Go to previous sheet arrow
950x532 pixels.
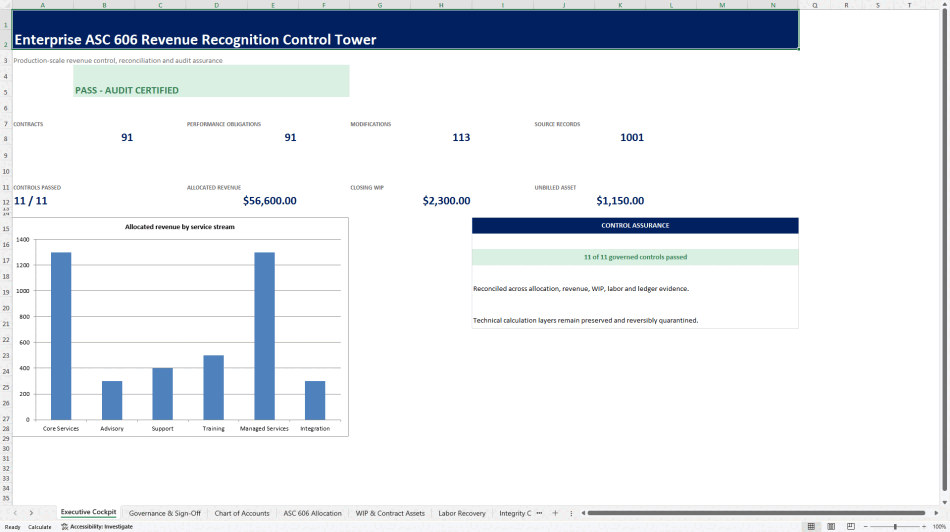point(15,513)
